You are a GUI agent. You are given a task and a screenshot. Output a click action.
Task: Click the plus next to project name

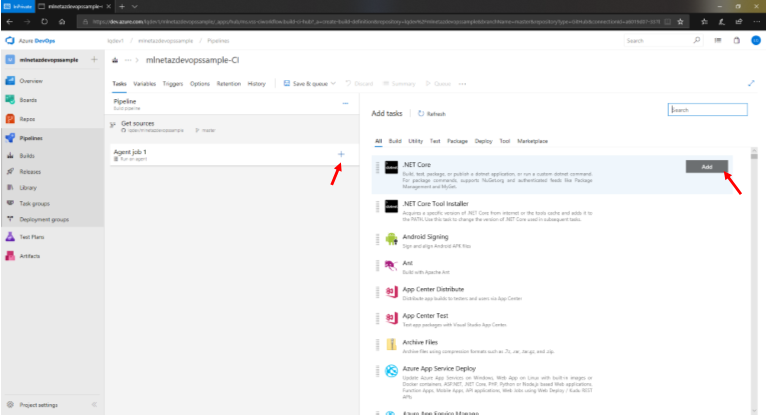coord(94,60)
